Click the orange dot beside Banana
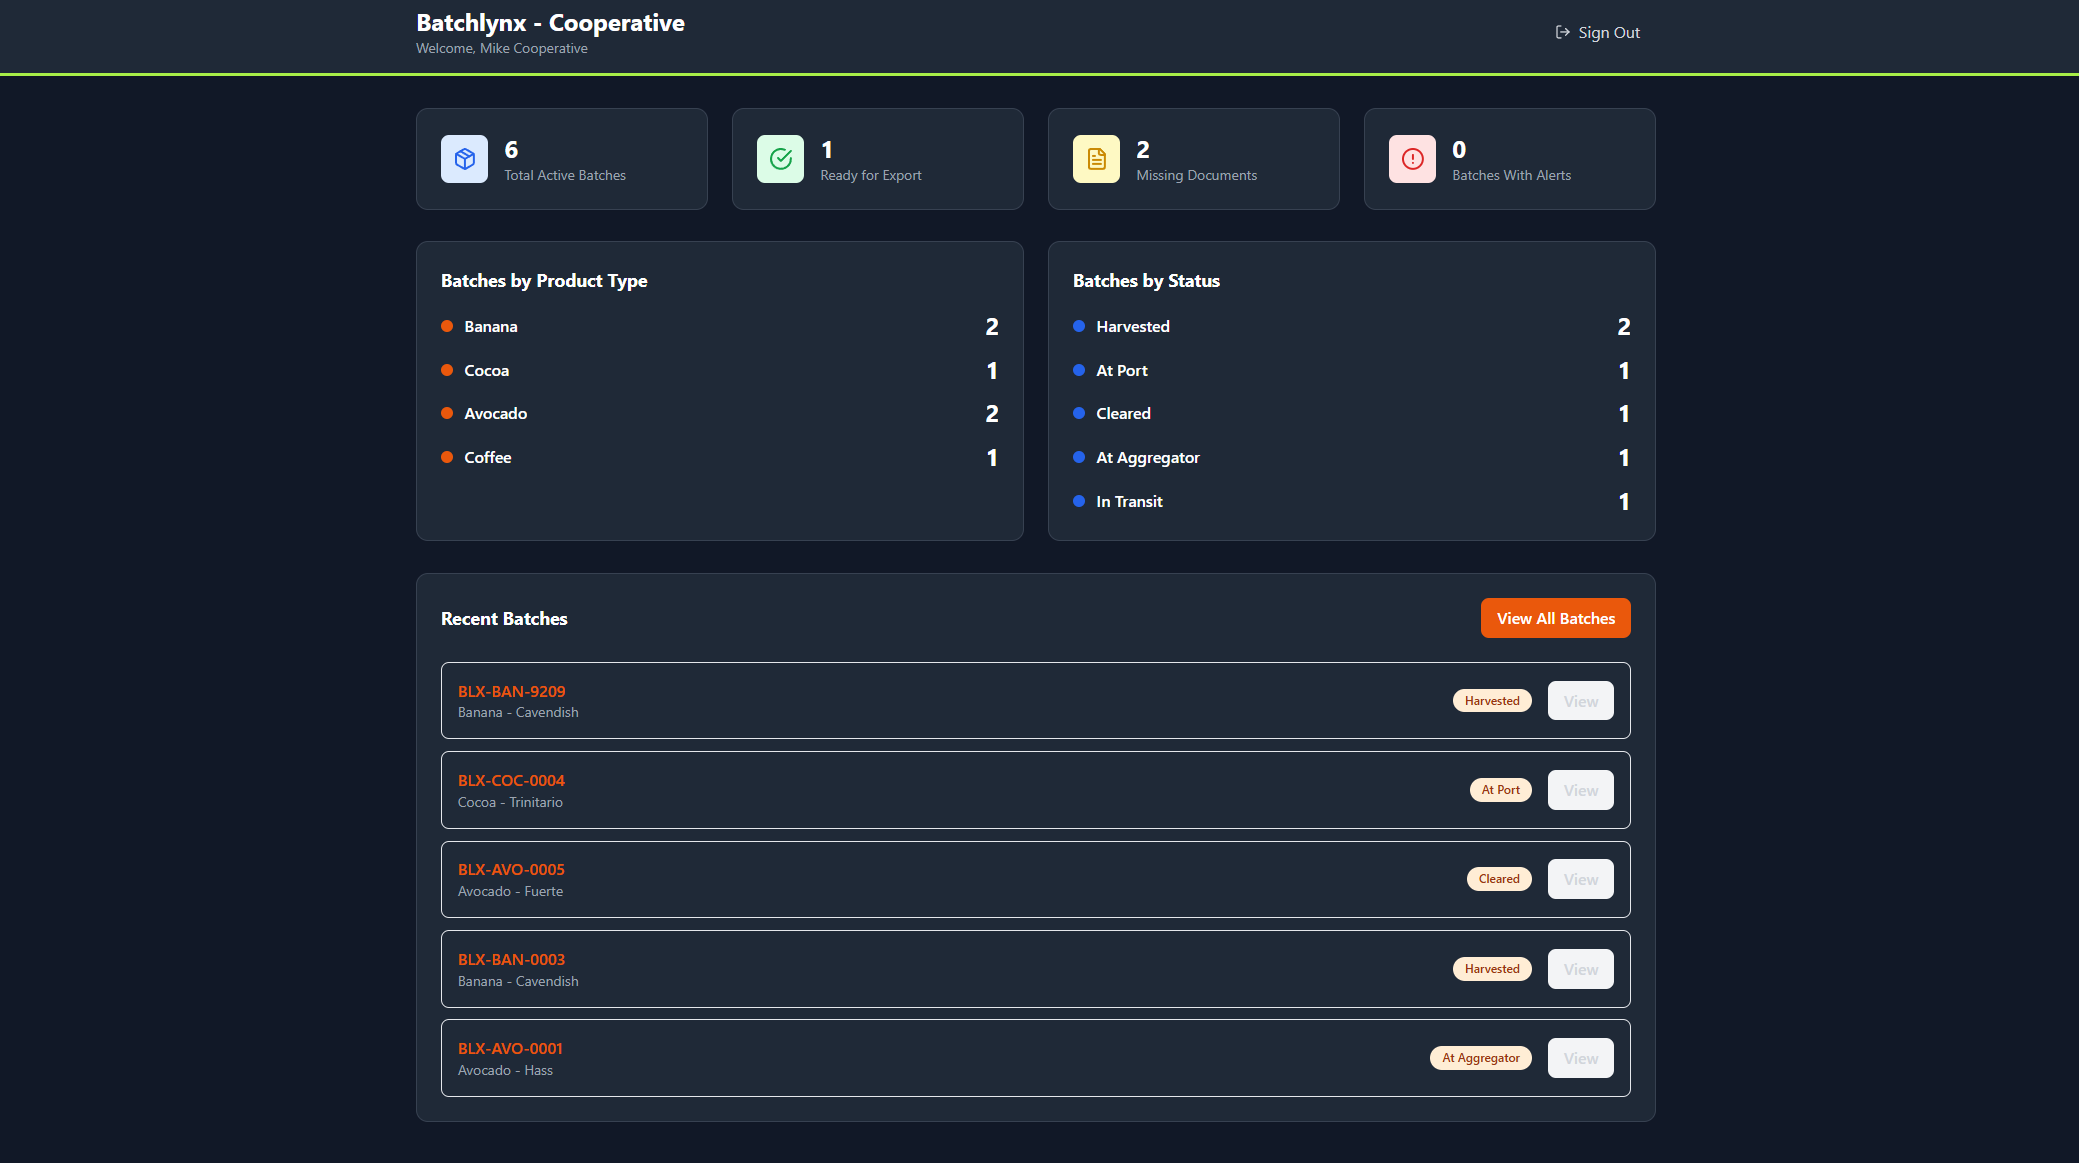Image resolution: width=2079 pixels, height=1163 pixels. 447,327
